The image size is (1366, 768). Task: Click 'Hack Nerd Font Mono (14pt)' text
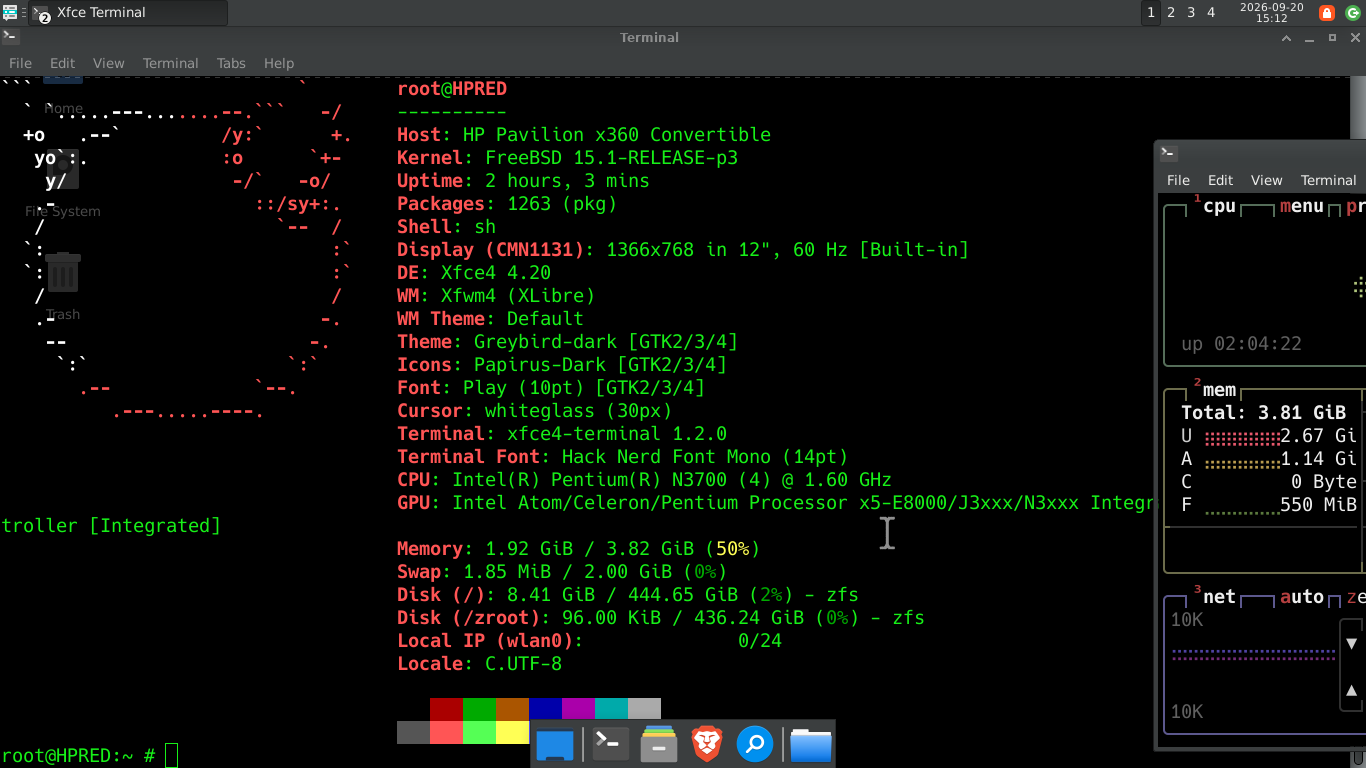[x=705, y=456]
